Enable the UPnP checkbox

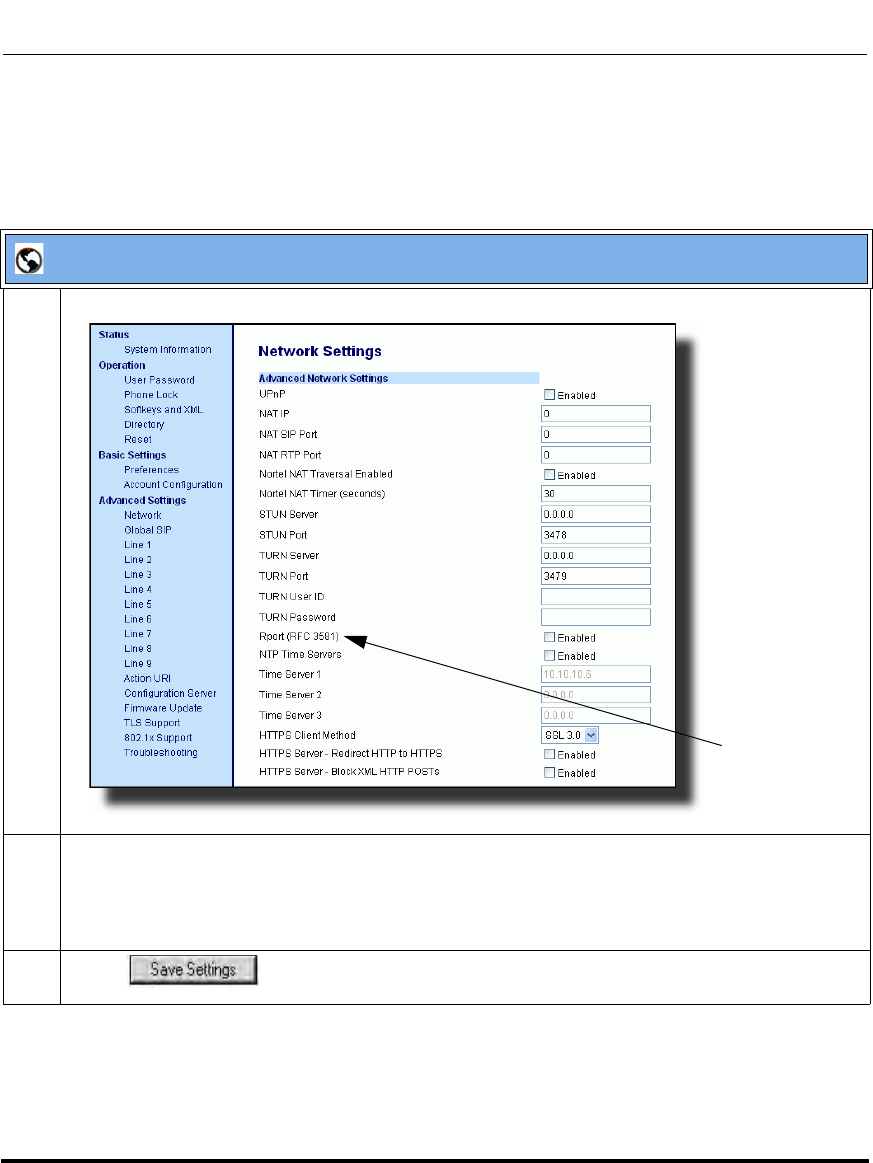coord(550,395)
